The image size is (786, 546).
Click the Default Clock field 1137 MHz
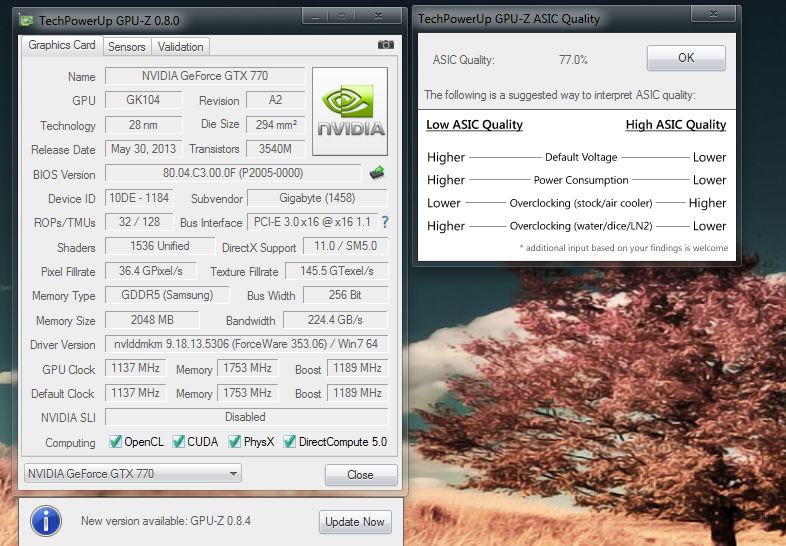pos(135,393)
